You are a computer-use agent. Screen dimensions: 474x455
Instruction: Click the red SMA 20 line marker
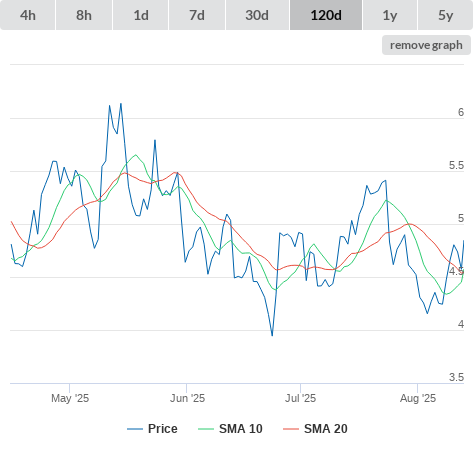291,429
